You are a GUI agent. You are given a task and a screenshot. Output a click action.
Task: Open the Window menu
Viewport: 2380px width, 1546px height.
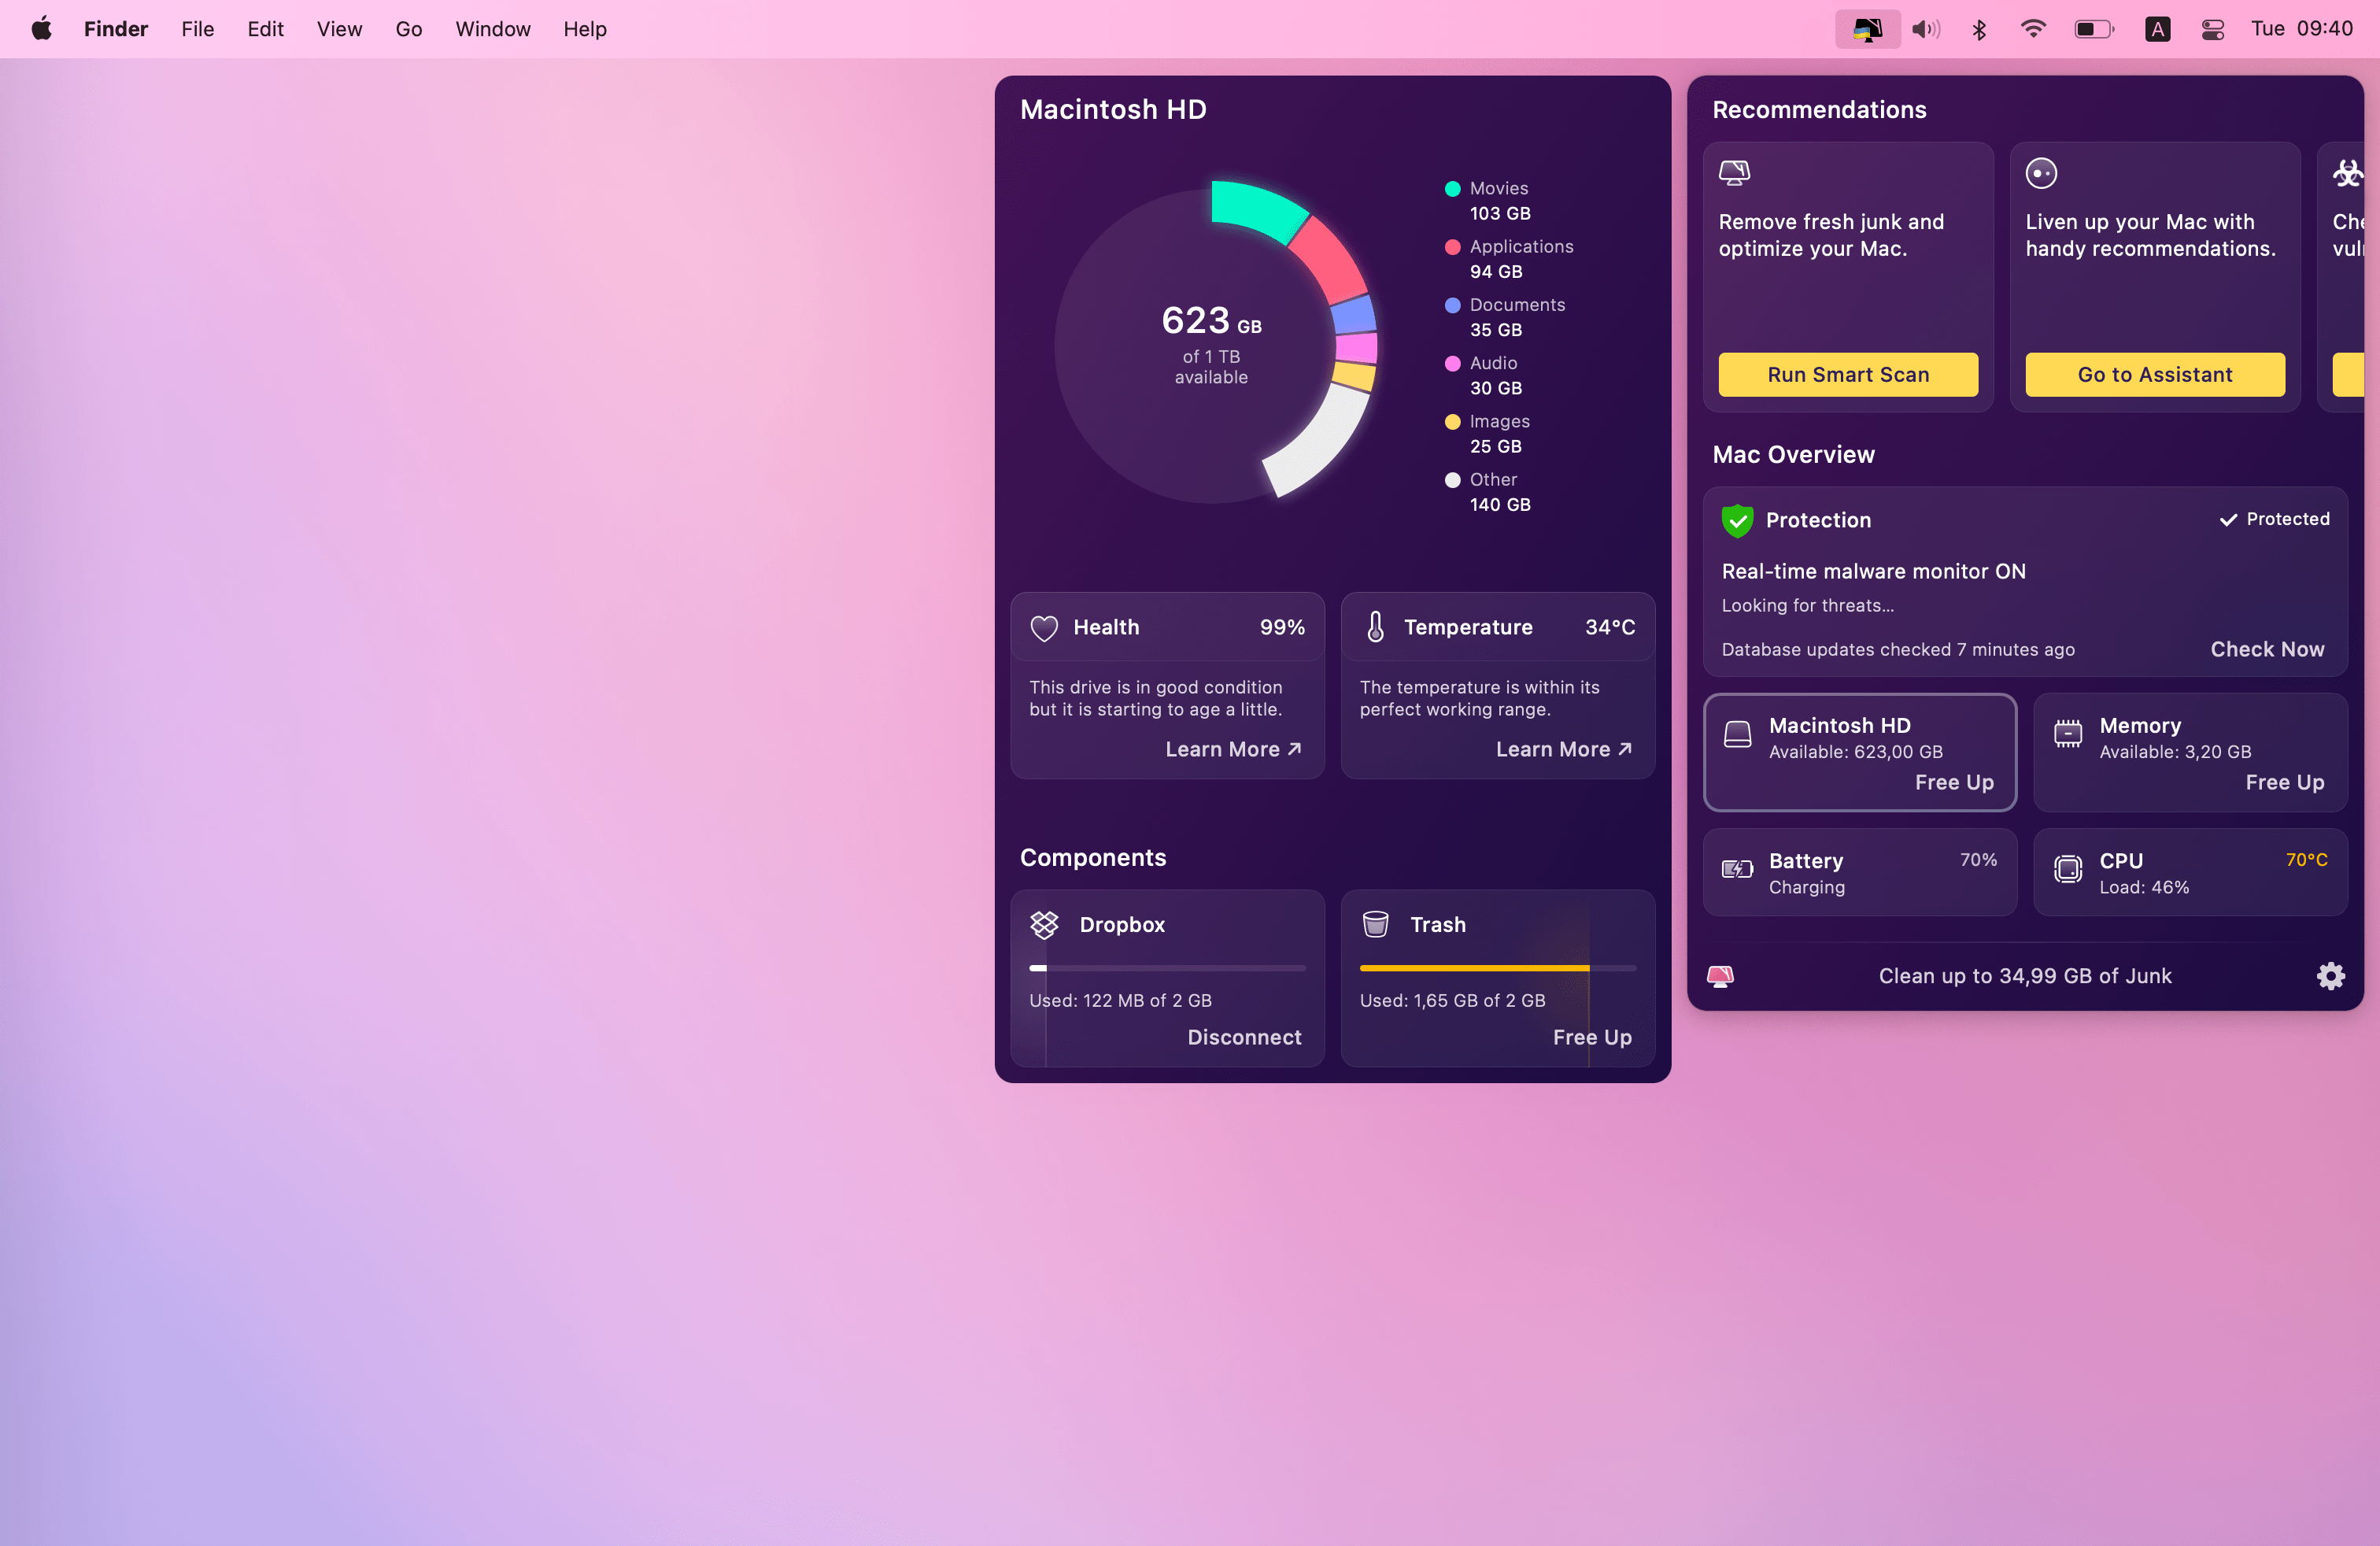pos(492,29)
